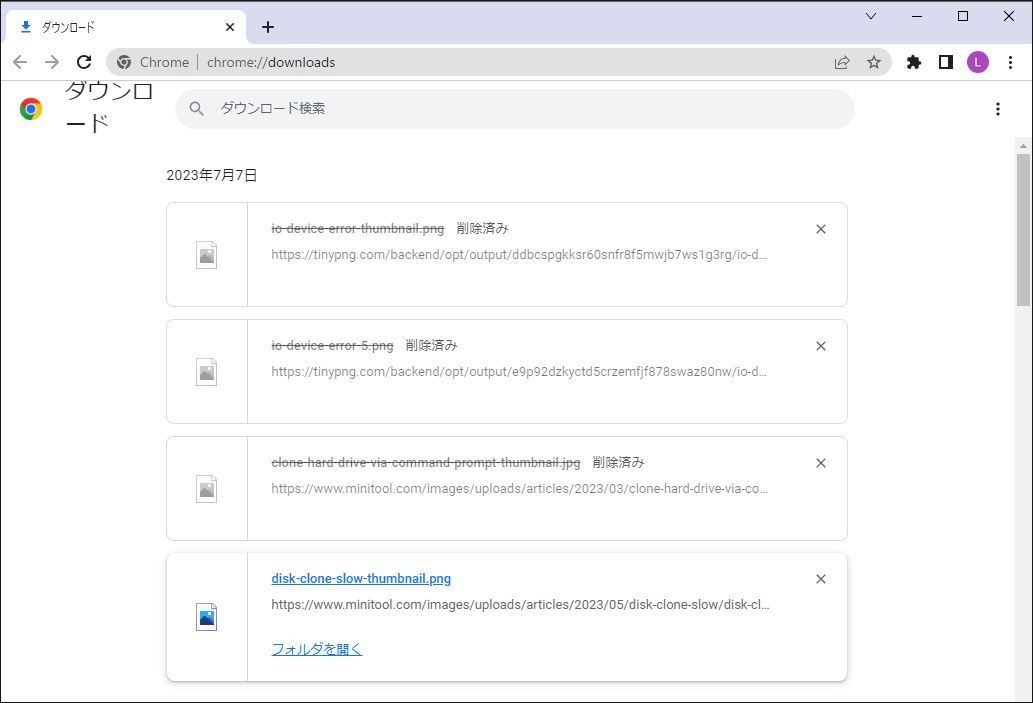Click the scrollbar up arrow
The image size is (1033, 703).
coord(1023,146)
